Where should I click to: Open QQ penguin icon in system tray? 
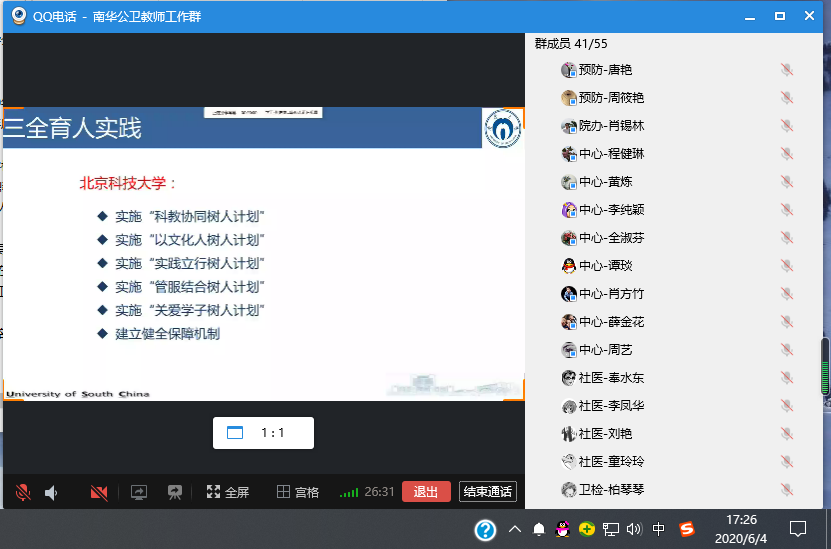pyautogui.click(x=563, y=529)
